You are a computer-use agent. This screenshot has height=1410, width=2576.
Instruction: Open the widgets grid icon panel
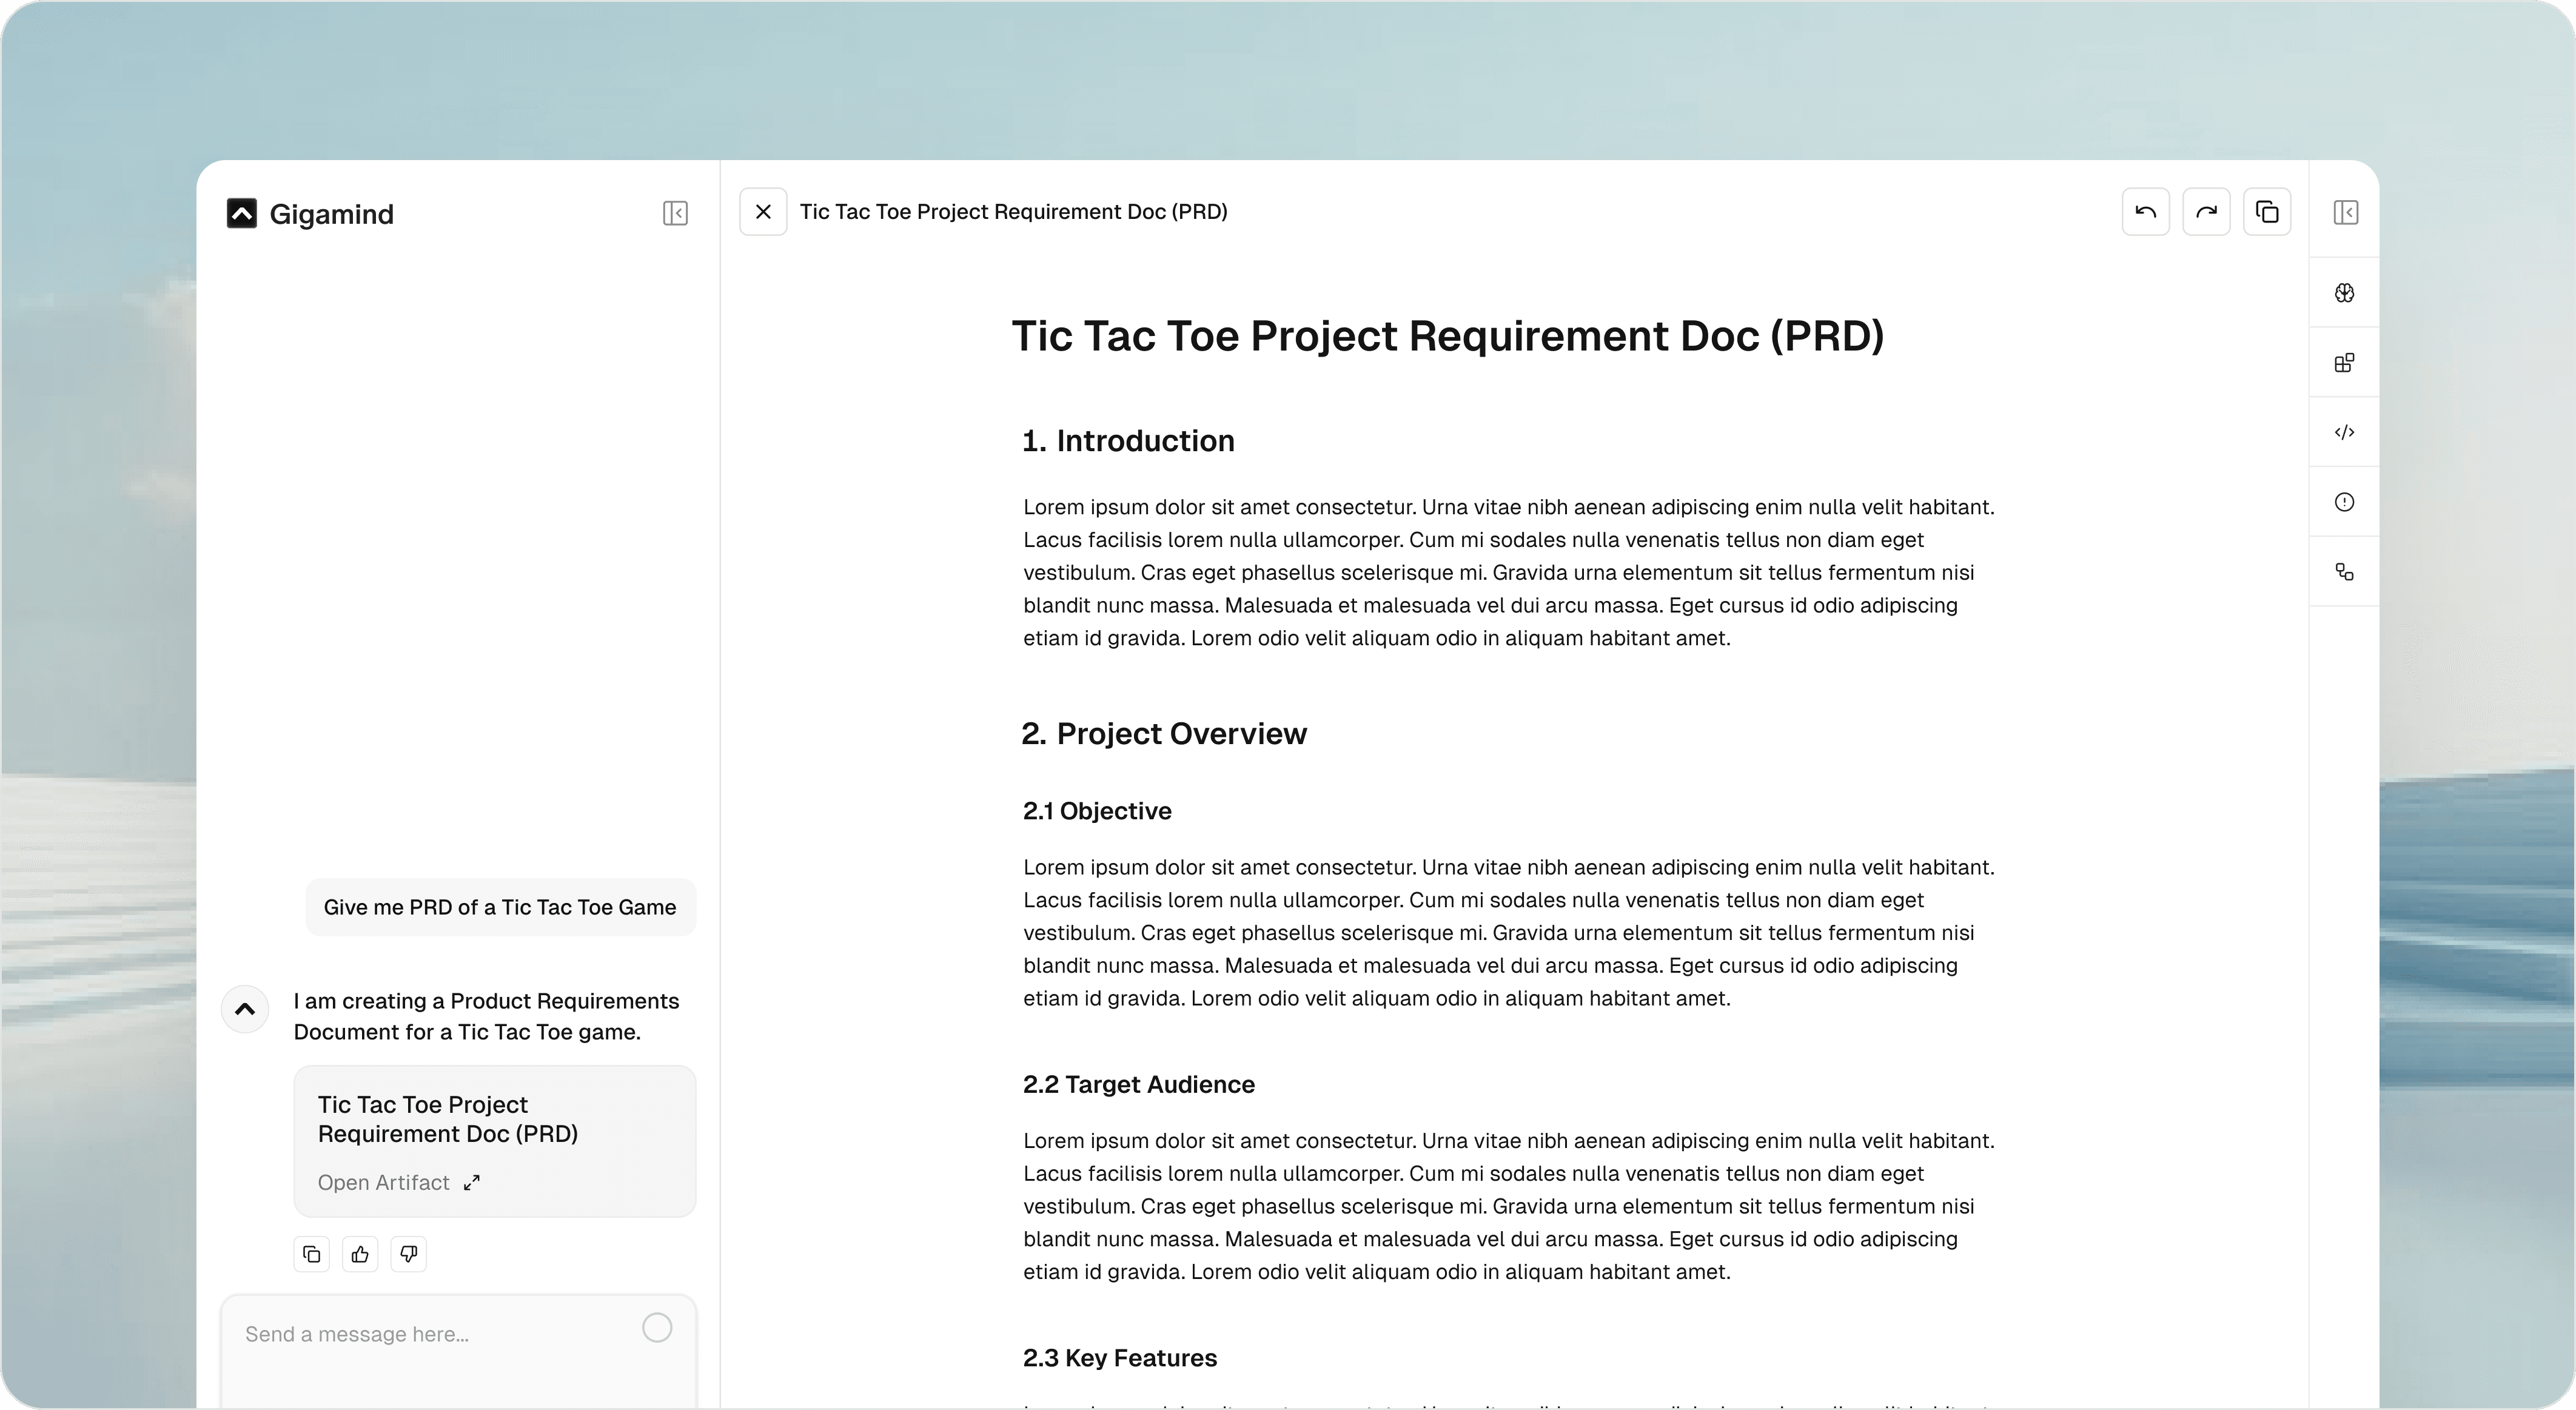[x=2344, y=363]
